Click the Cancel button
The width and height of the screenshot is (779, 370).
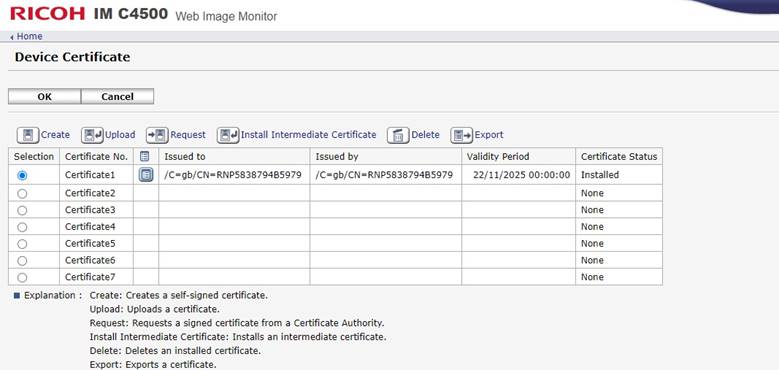[x=117, y=96]
